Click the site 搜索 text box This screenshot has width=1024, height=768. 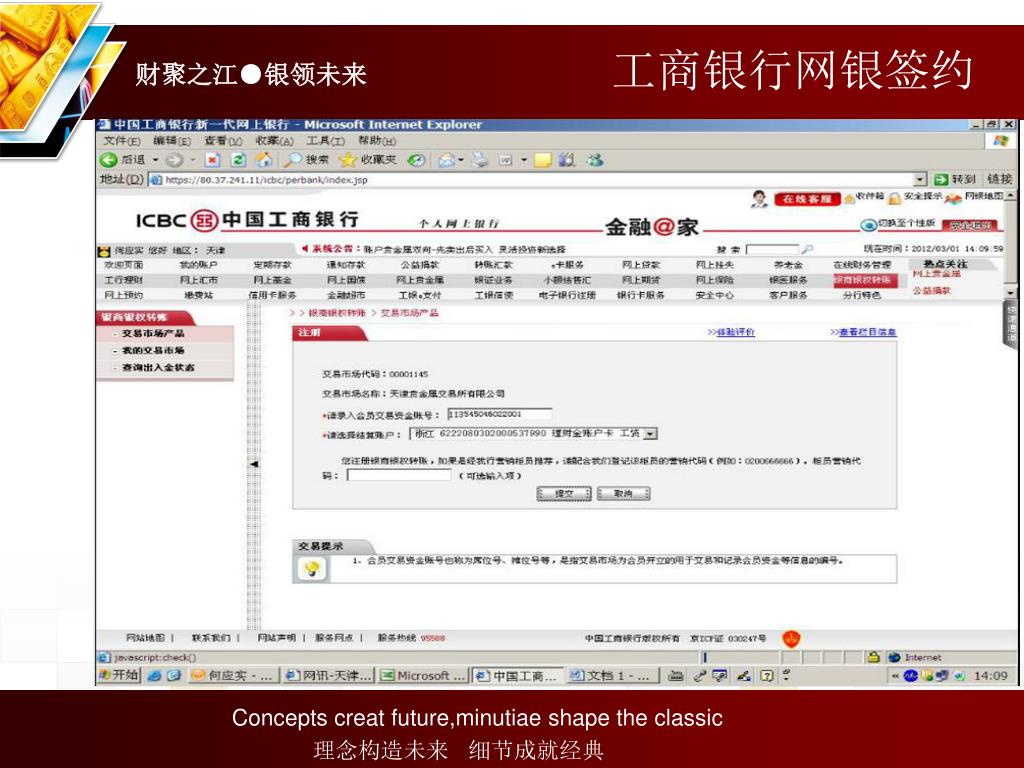773,249
